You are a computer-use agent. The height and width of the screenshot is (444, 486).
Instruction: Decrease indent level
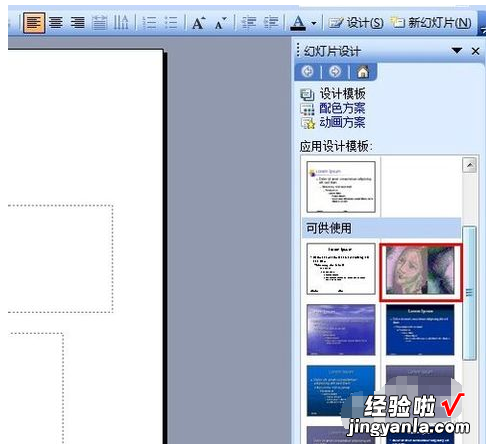(x=249, y=23)
